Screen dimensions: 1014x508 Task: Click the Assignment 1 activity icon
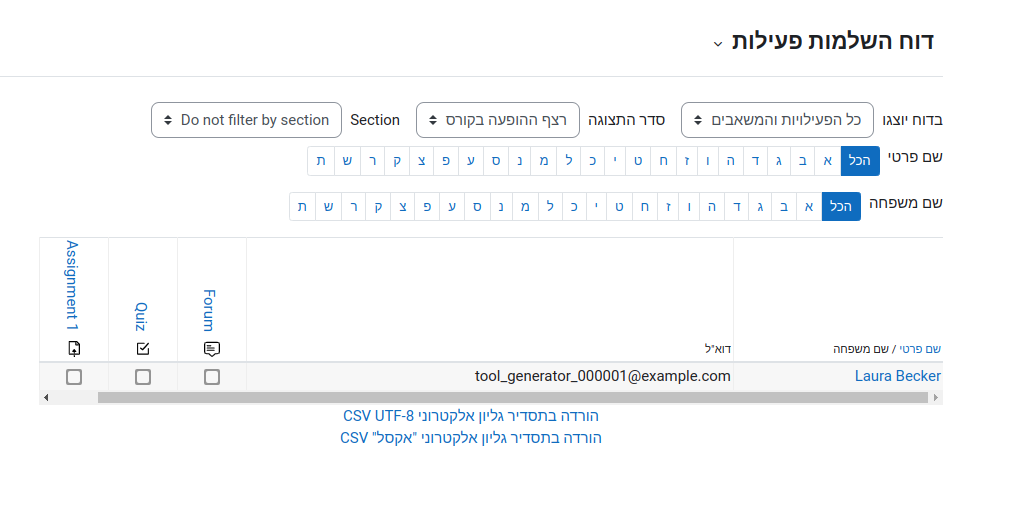[74, 349]
